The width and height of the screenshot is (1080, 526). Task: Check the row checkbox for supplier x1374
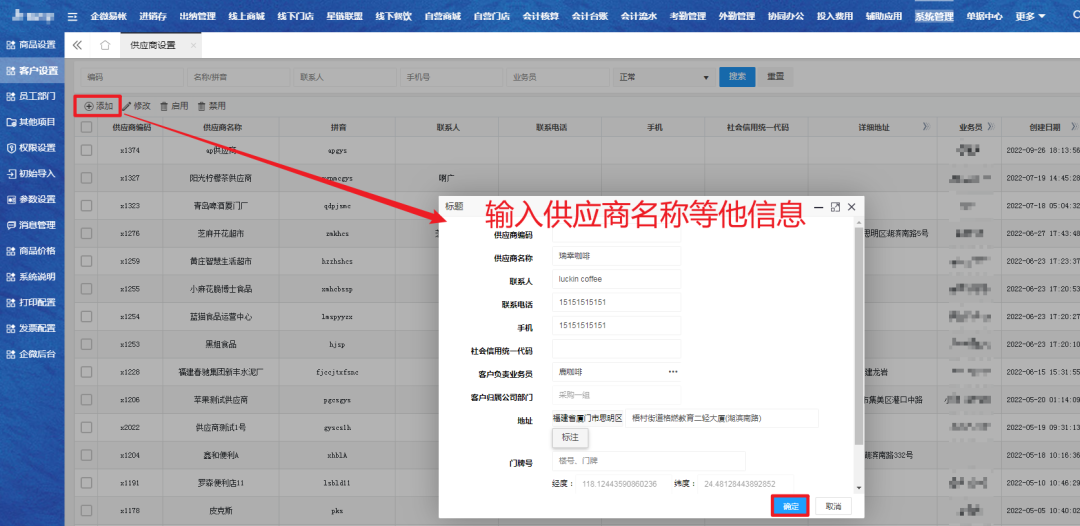click(87, 150)
